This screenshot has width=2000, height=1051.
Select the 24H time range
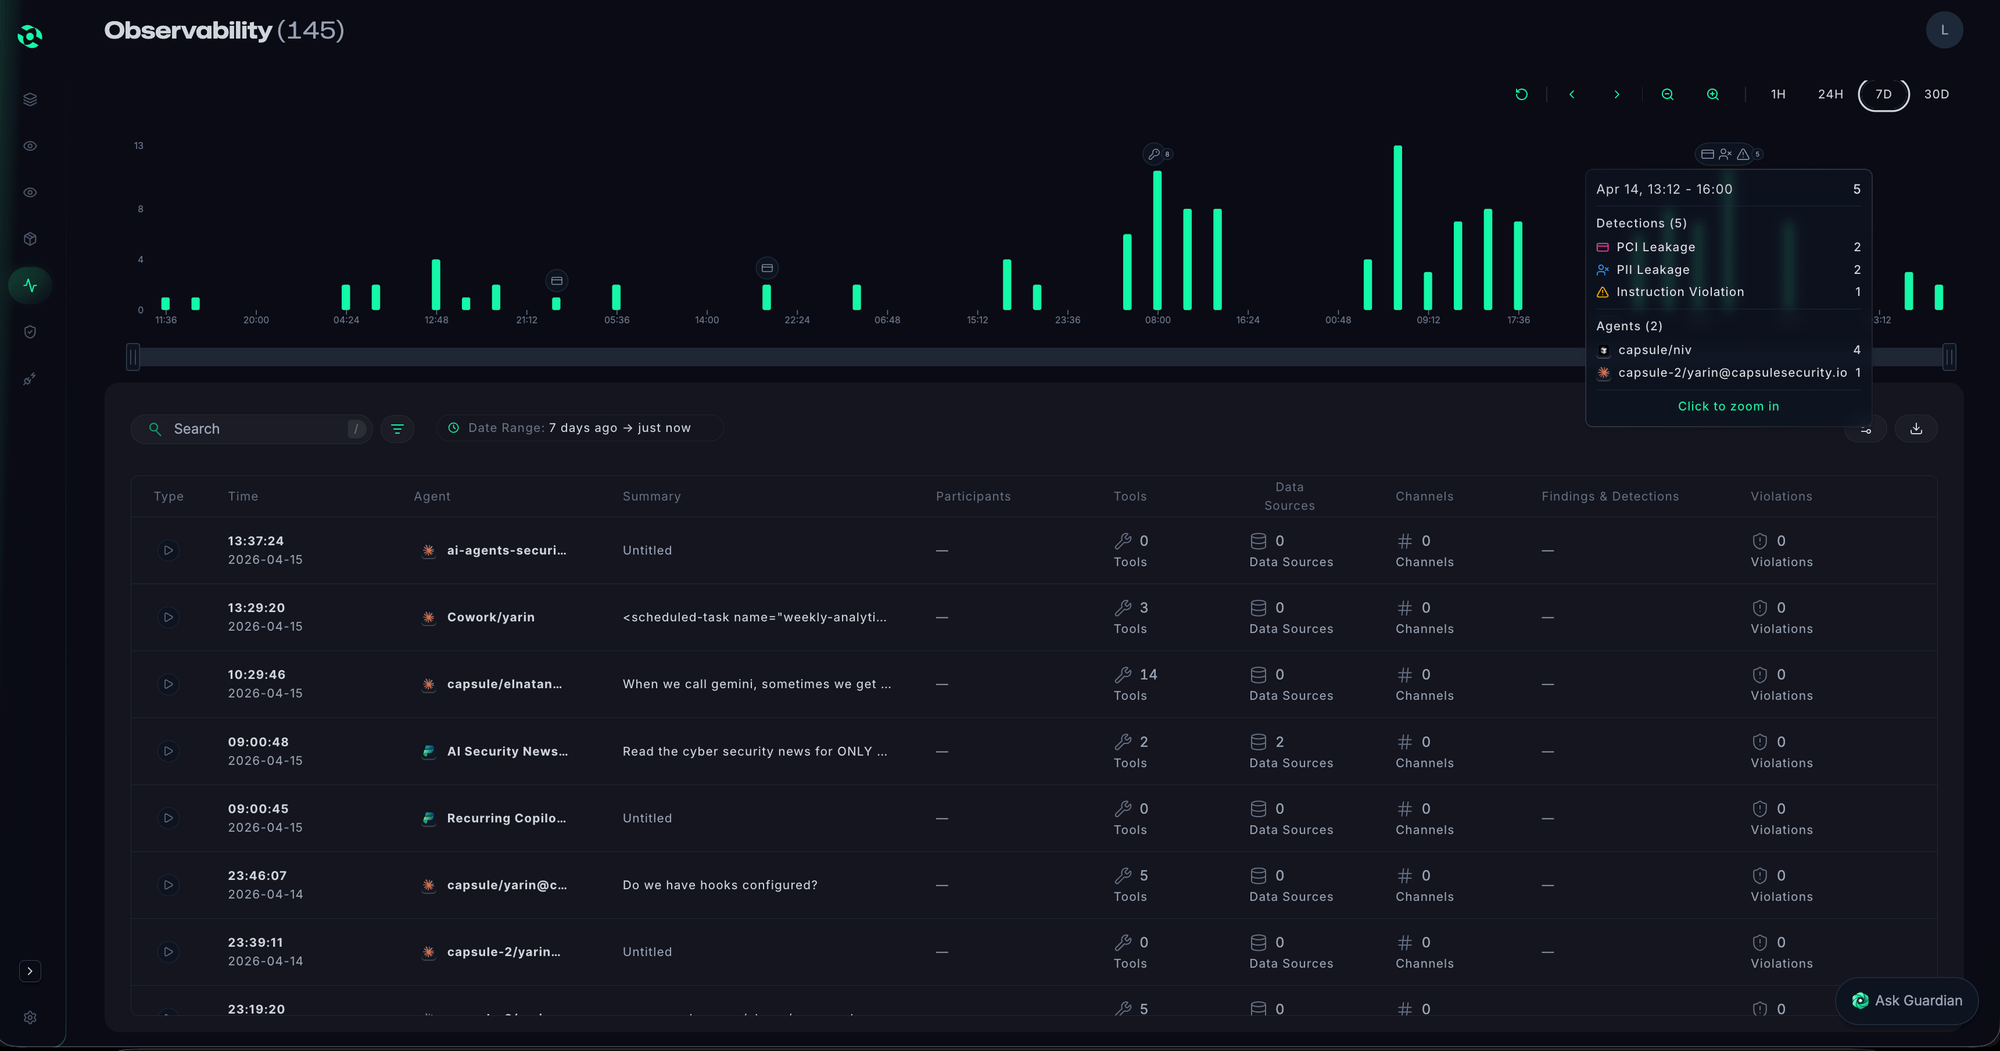(1830, 94)
